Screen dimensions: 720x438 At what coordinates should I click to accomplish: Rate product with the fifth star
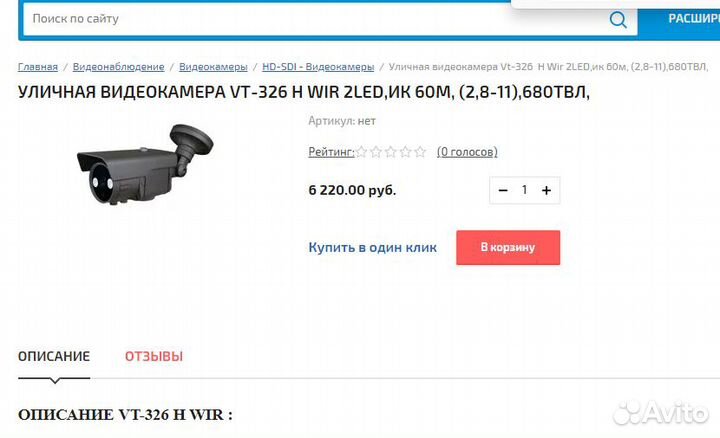pyautogui.click(x=420, y=152)
